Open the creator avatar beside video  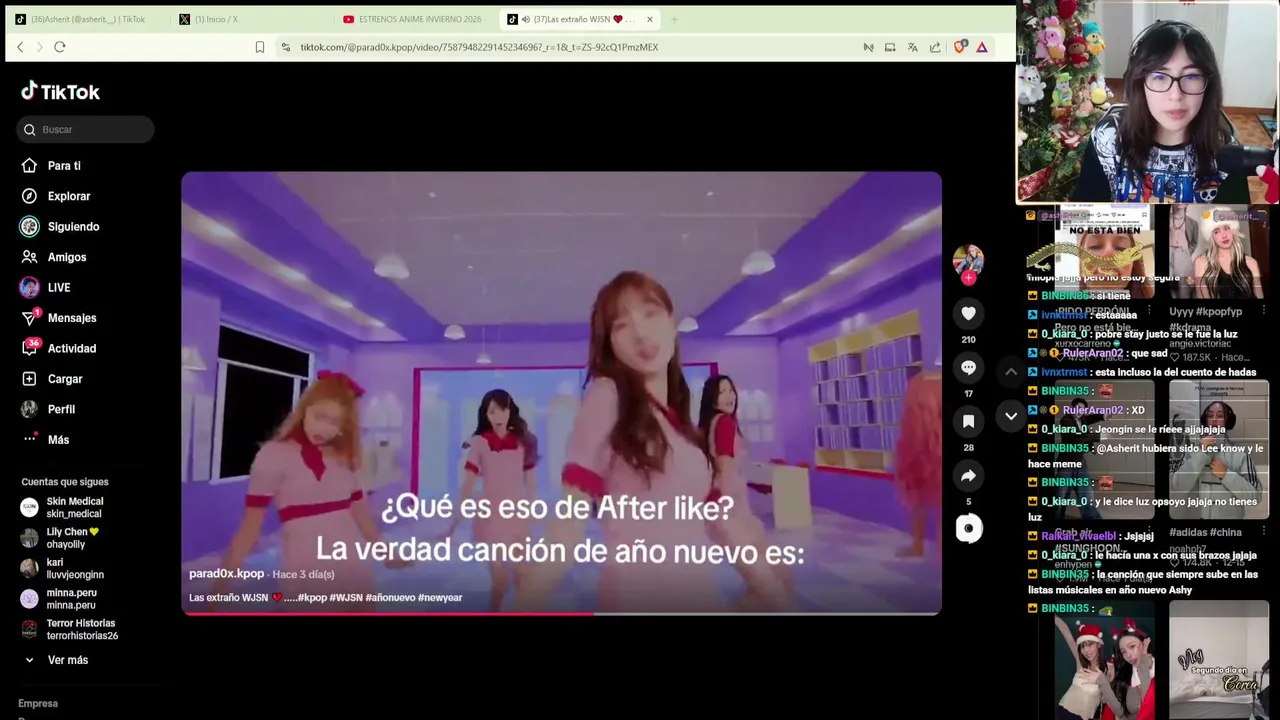[x=968, y=260]
